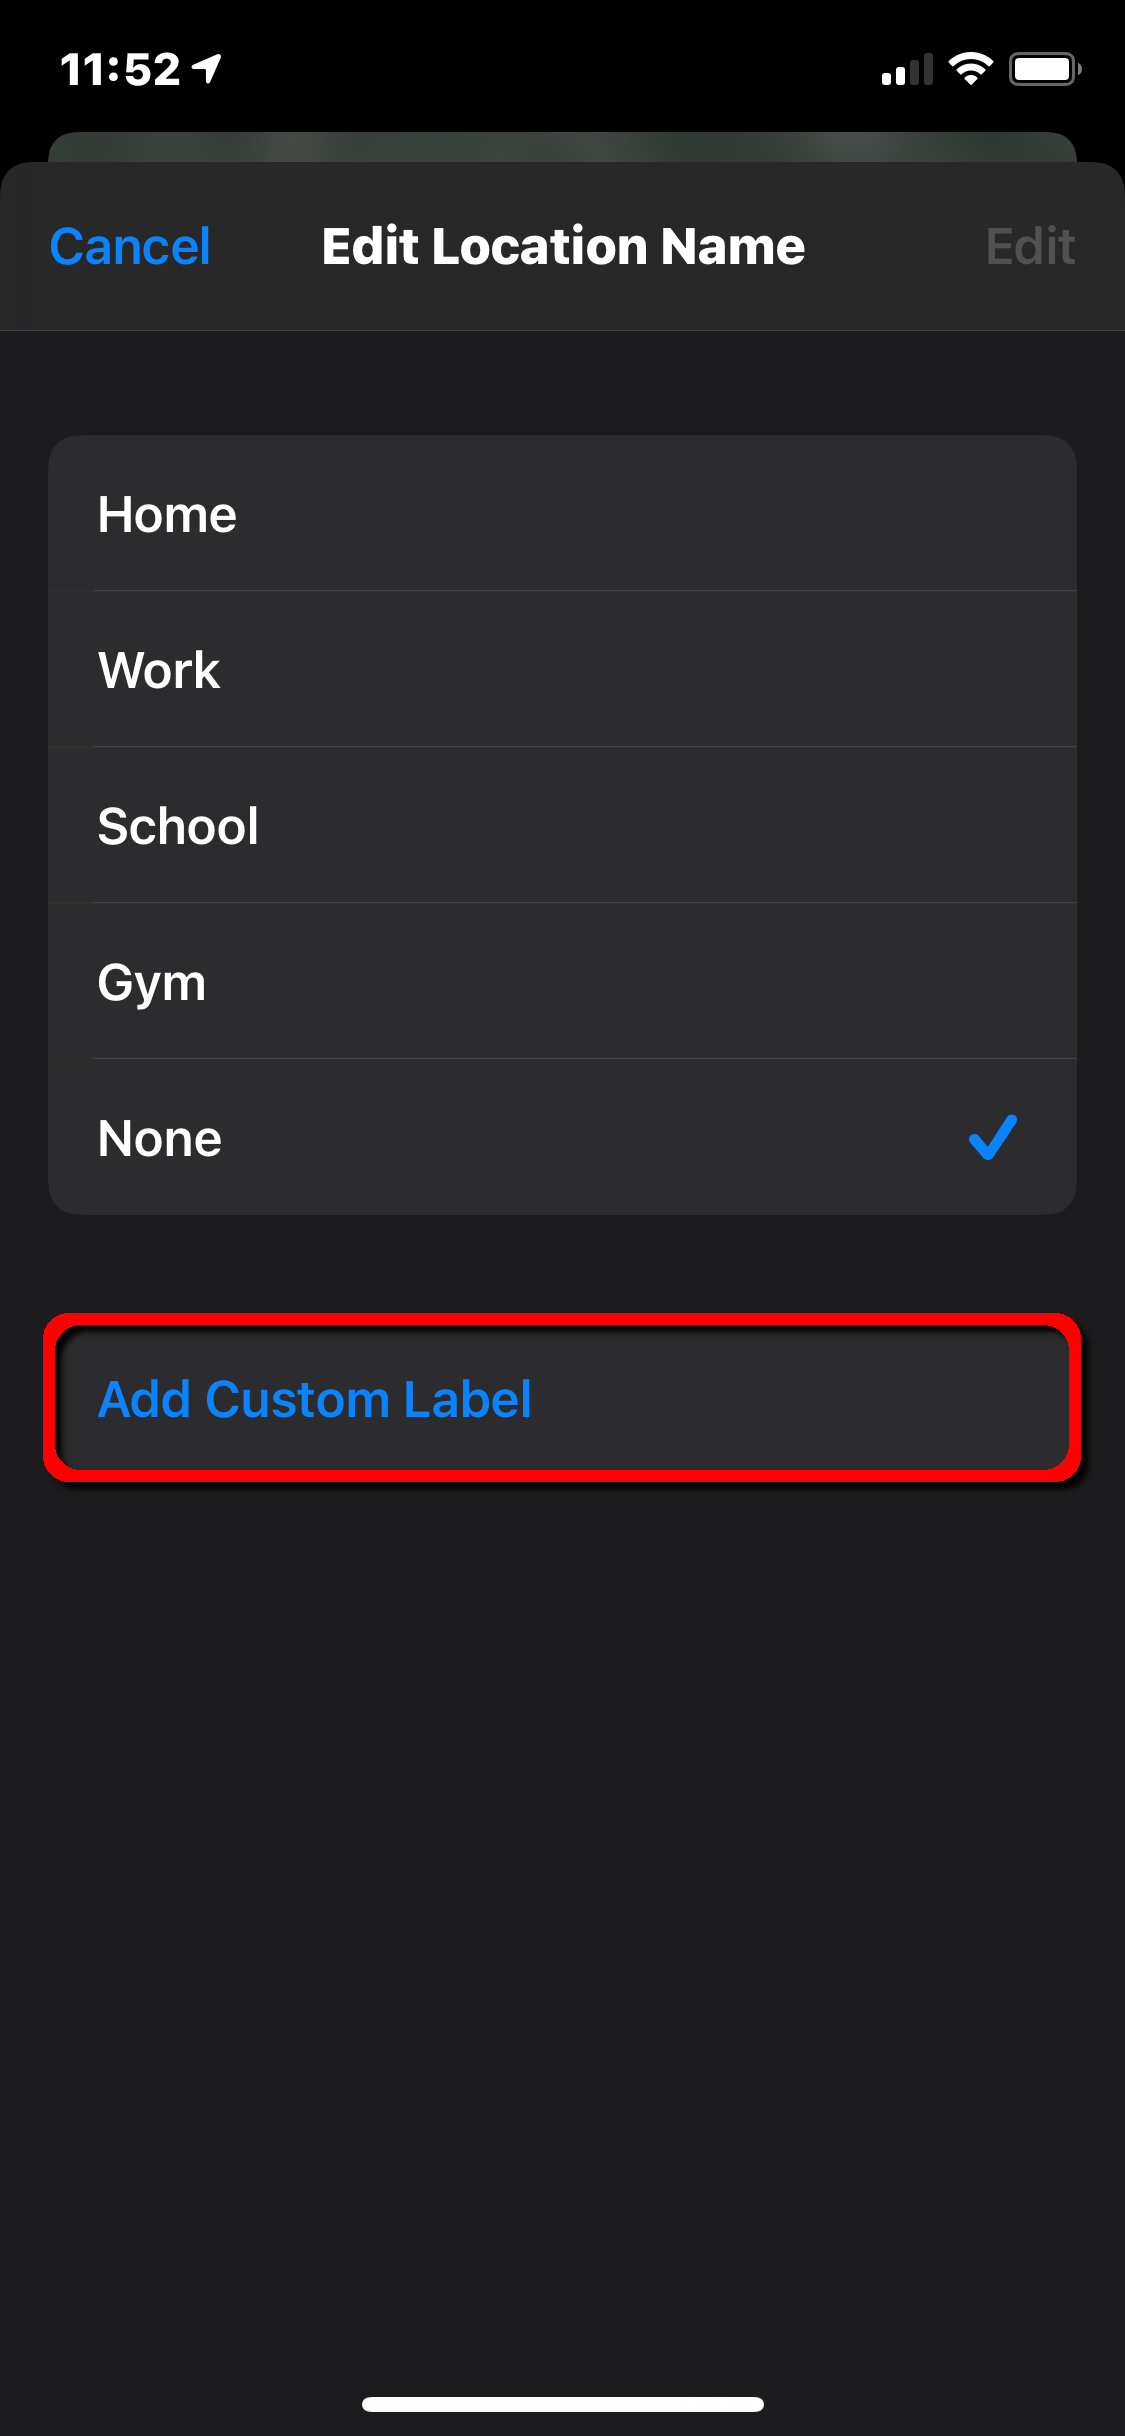Tap the home indicator bar
The width and height of the screenshot is (1125, 2436).
click(562, 2404)
